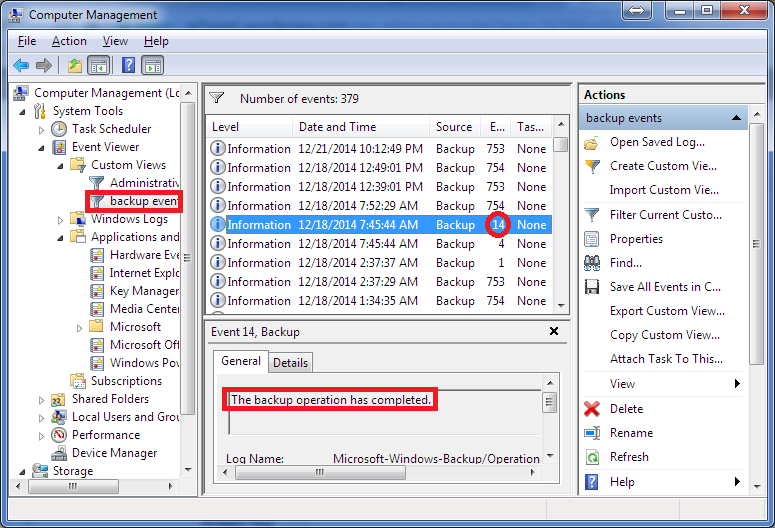This screenshot has height=528, width=775.
Task: Click the console tree horizontal scrollbar thumb
Action: 73,486
